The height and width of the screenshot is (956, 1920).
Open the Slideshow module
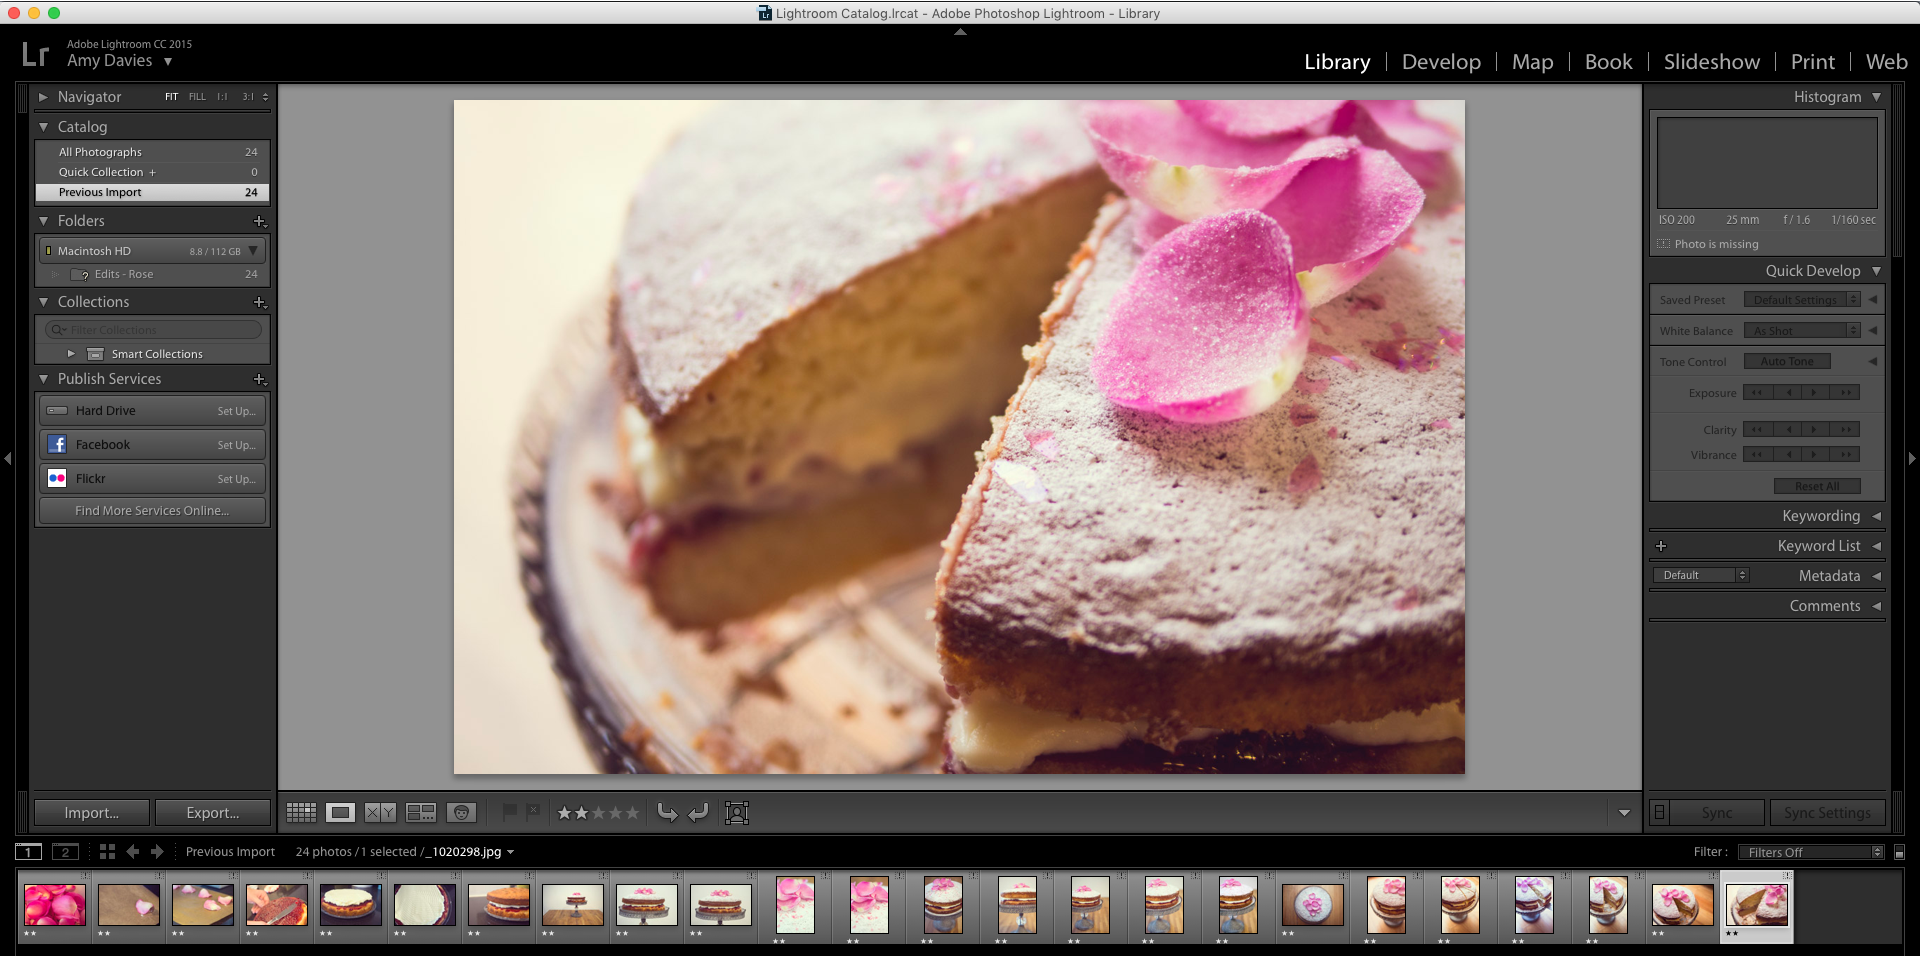[x=1711, y=61]
